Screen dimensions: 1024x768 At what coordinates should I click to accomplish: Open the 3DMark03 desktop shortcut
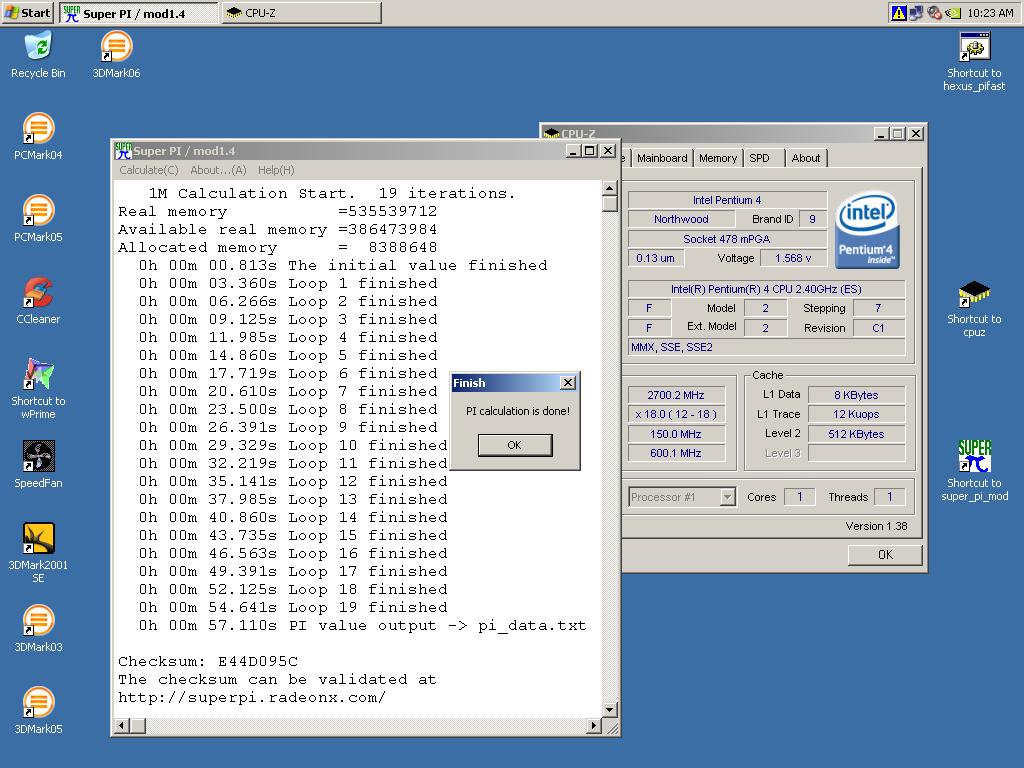coord(38,628)
